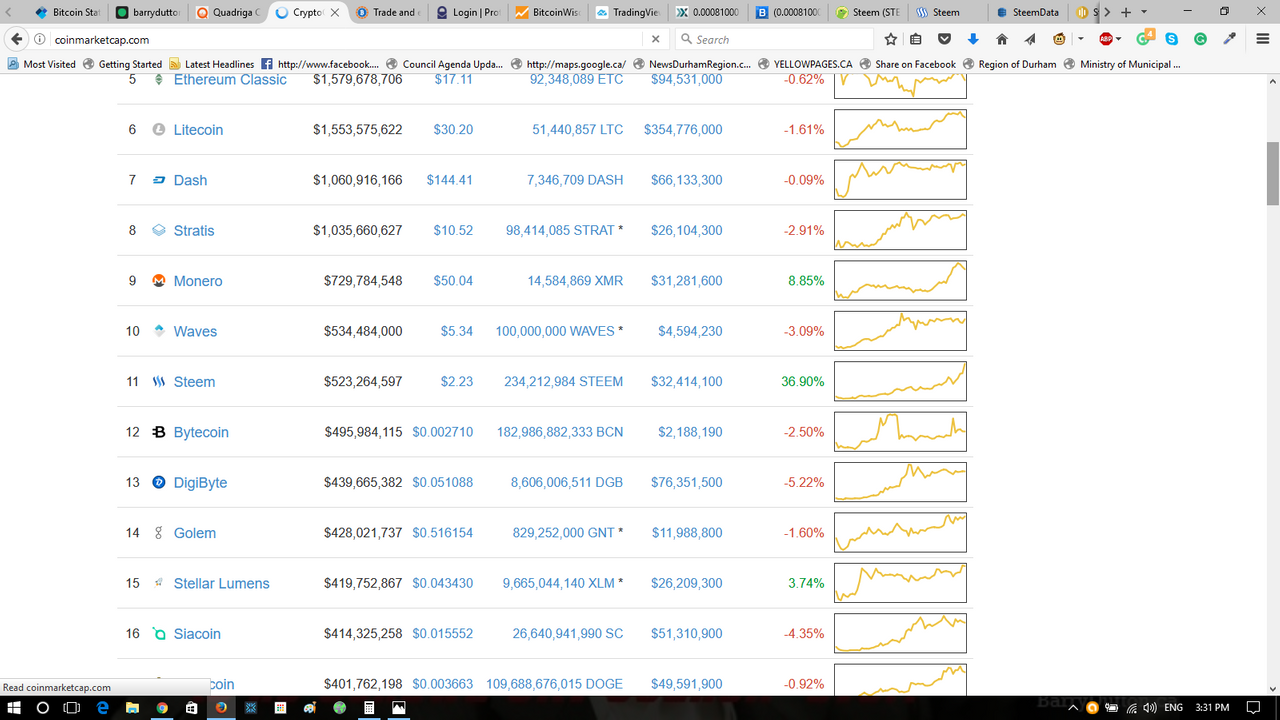The image size is (1280, 720).
Task: Click the page vertical scrollbar thumb
Action: [x=1272, y=172]
